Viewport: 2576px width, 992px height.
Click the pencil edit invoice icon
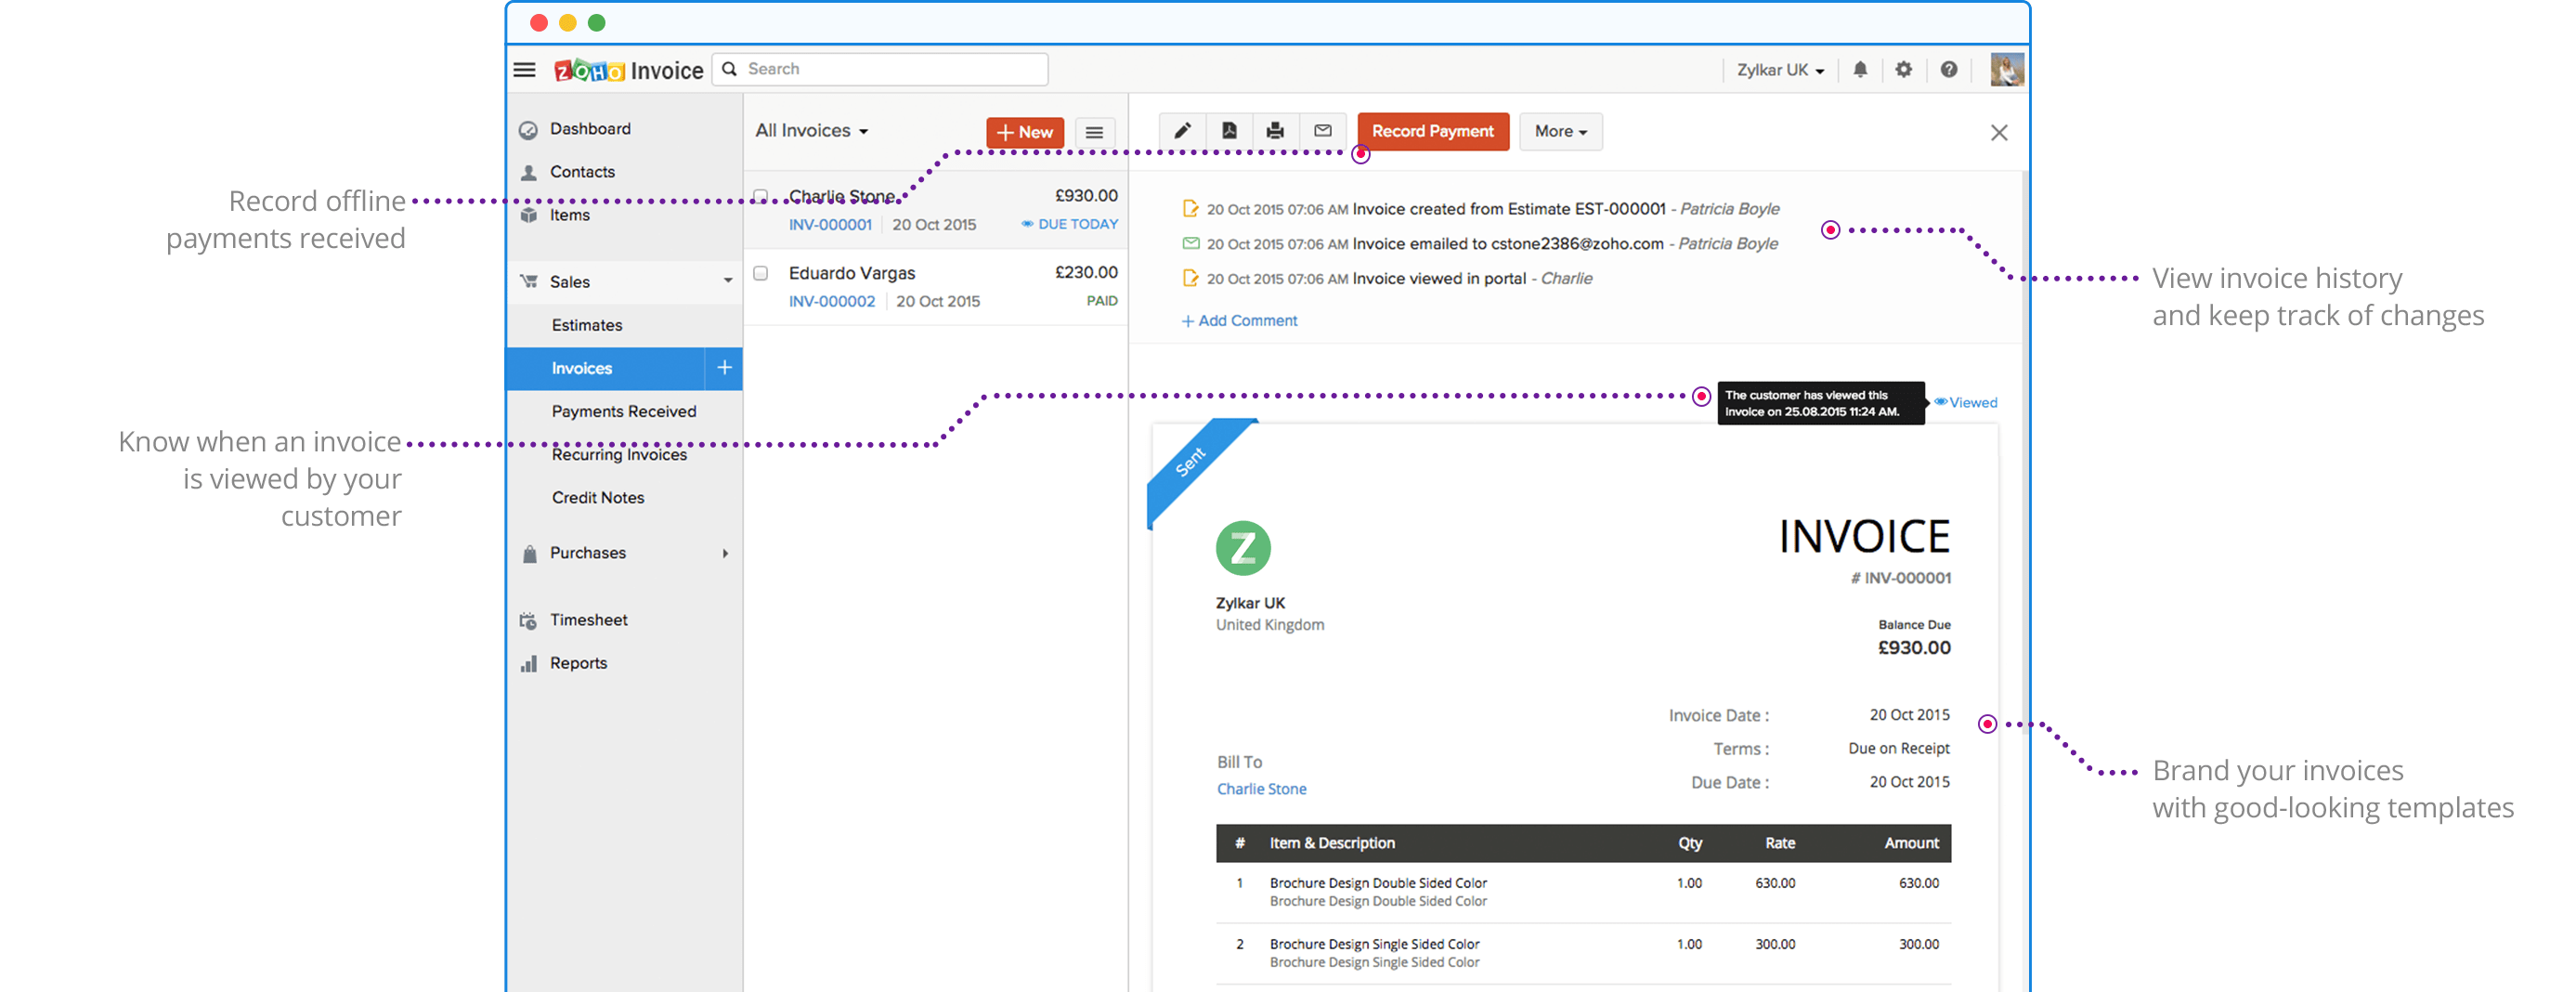pos(1182,131)
